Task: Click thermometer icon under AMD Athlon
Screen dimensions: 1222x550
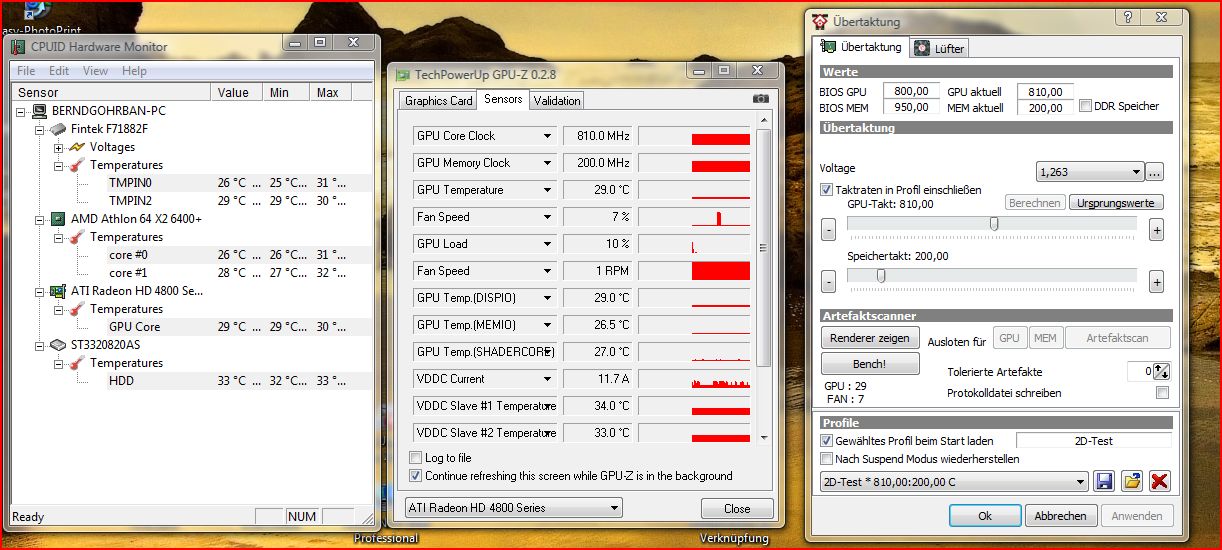Action: pyautogui.click(x=77, y=237)
